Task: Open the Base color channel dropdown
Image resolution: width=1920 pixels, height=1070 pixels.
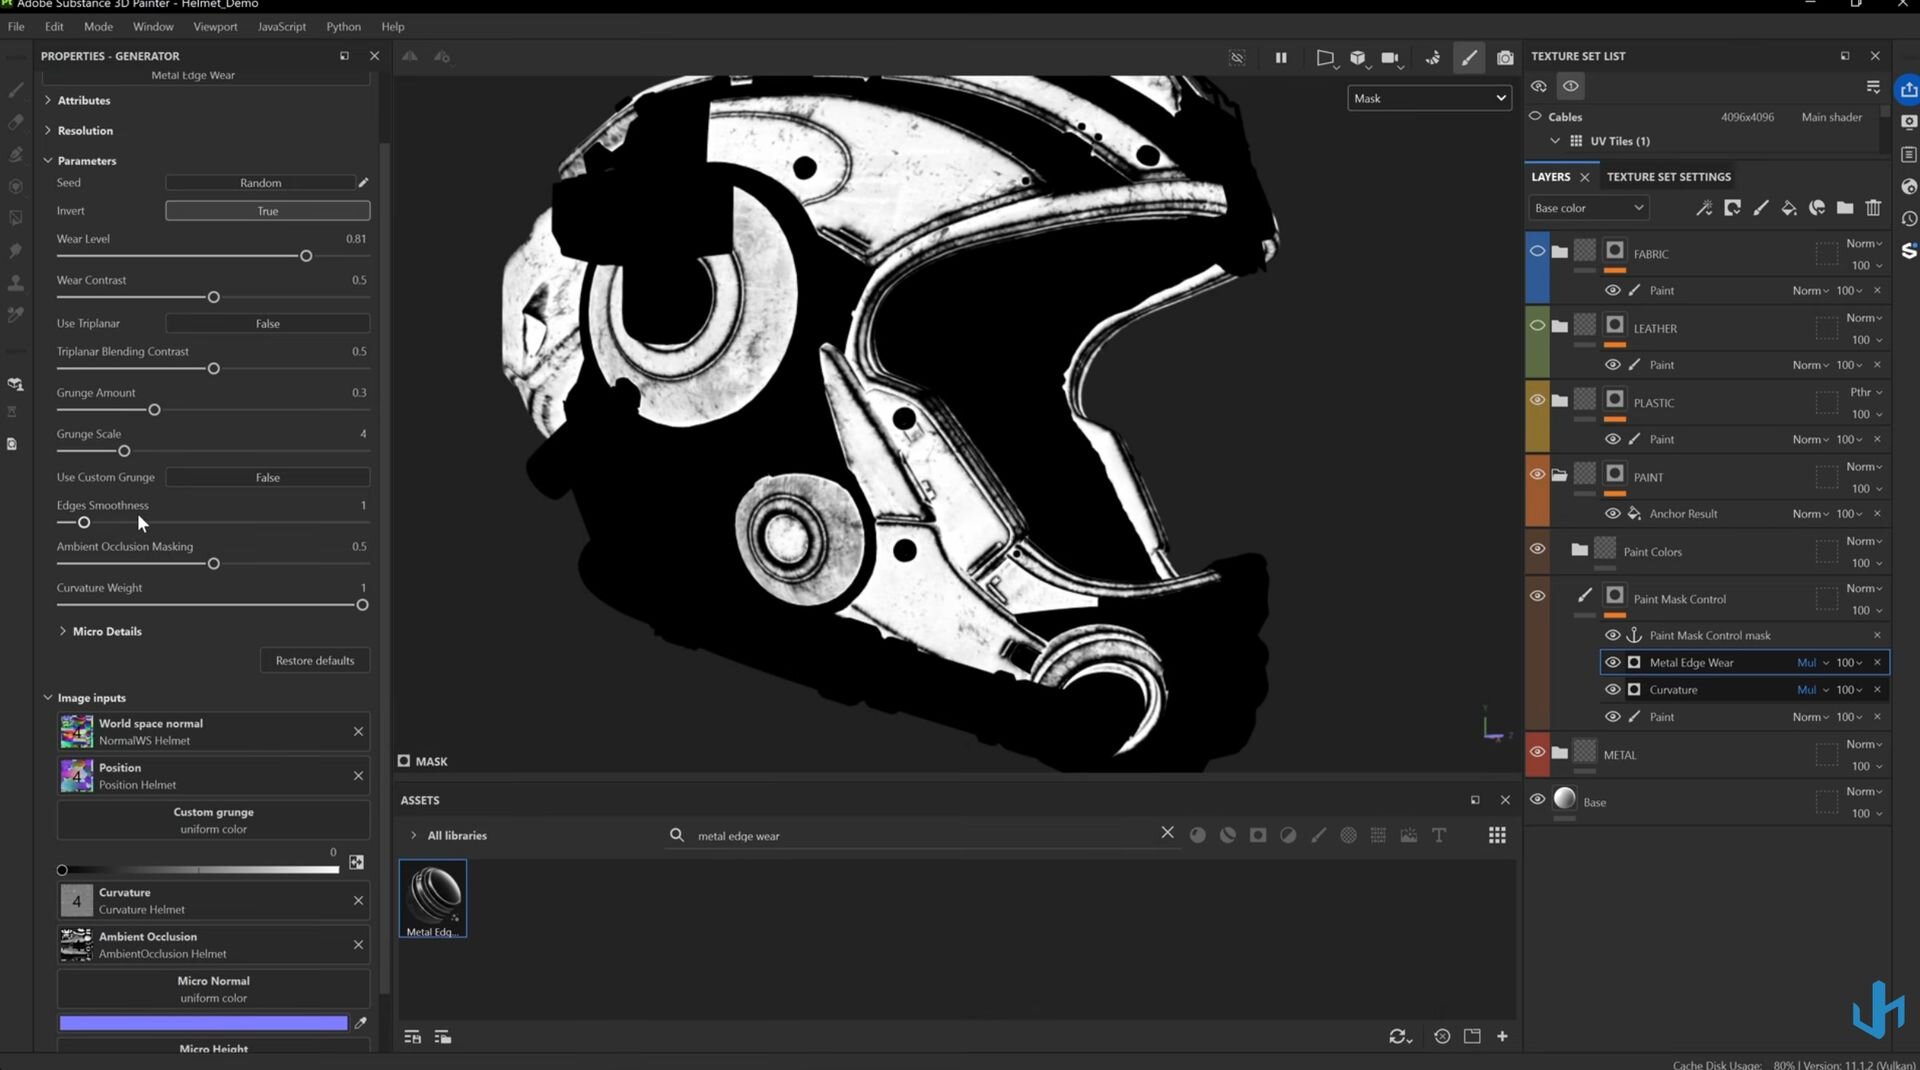Action: (1588, 208)
